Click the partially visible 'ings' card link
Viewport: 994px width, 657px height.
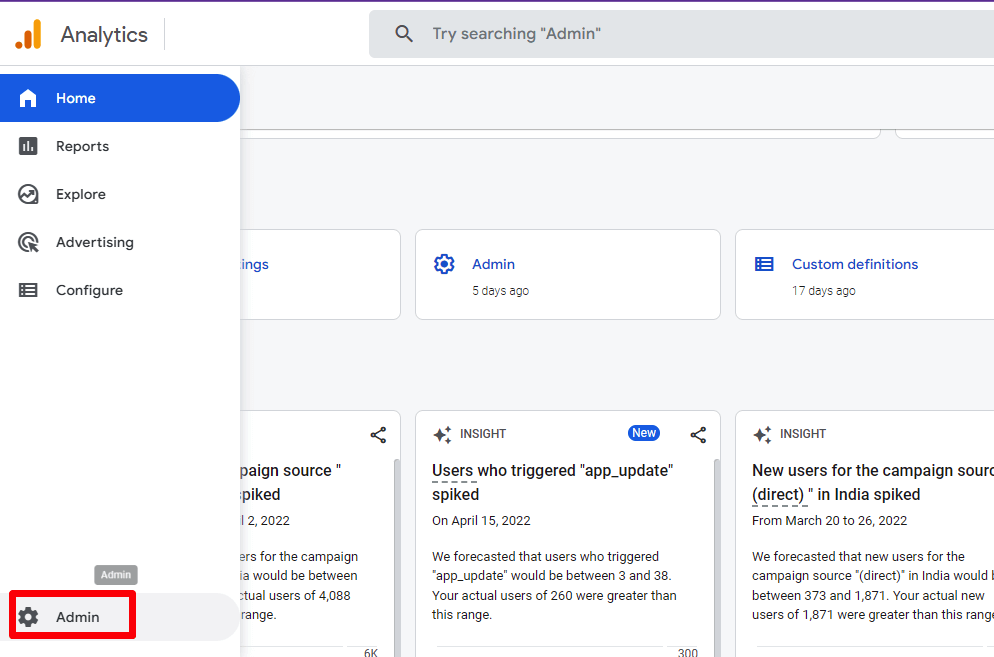[254, 264]
